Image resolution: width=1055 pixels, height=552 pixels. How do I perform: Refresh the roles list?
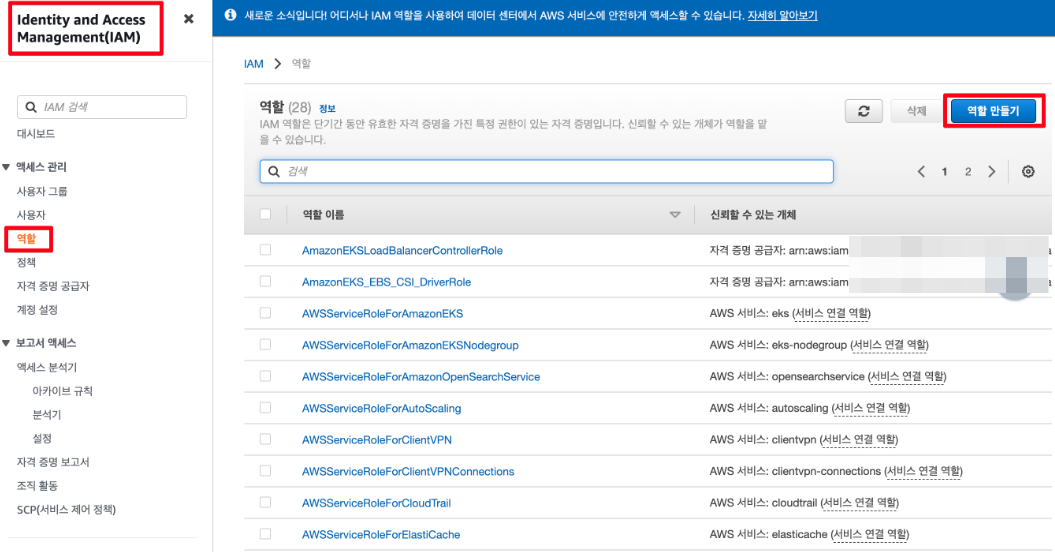tap(864, 111)
